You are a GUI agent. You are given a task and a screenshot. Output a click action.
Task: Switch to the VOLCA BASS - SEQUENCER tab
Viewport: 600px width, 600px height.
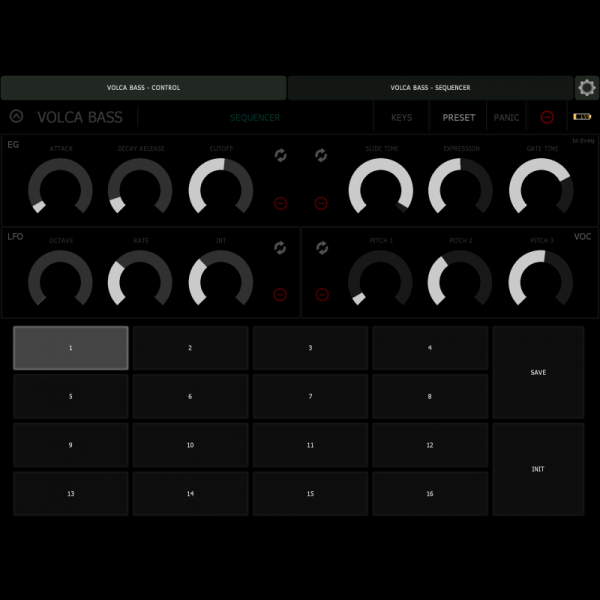pos(430,88)
